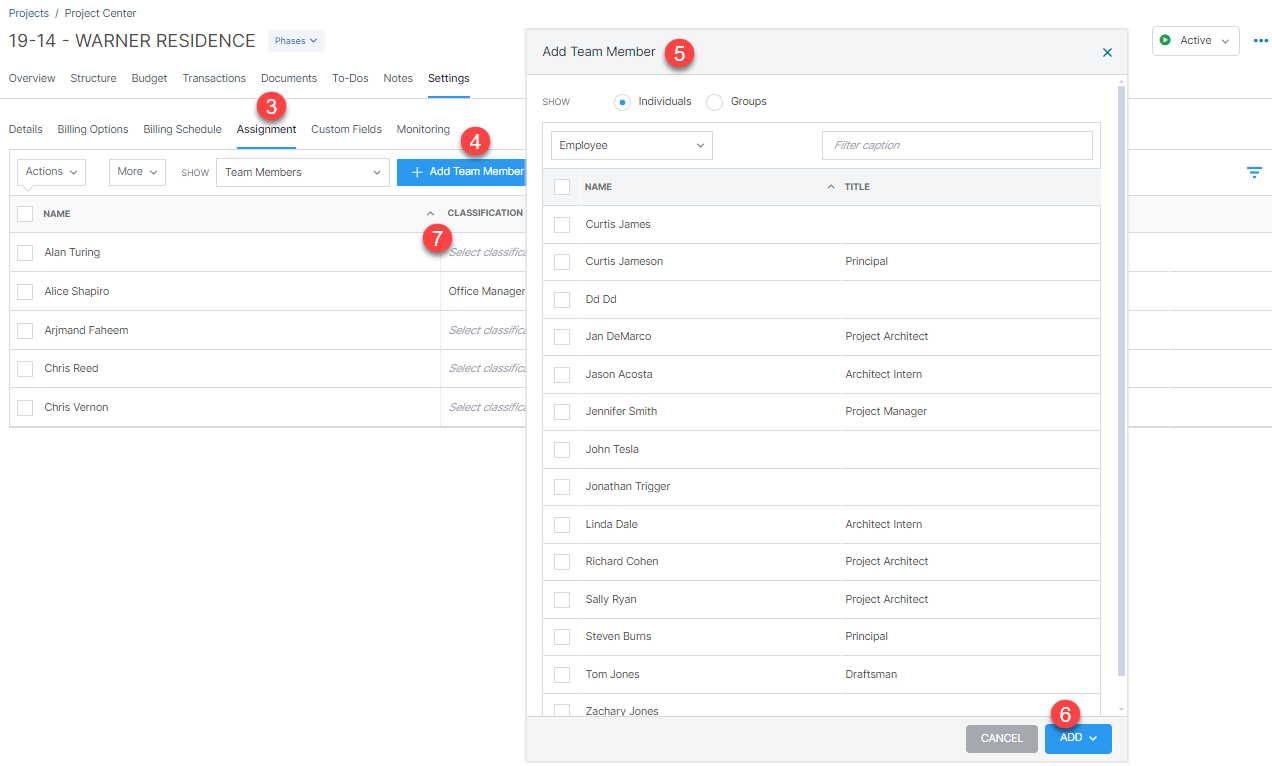The height and width of the screenshot is (766, 1272).
Task: Click the Filter caption input field
Action: tap(956, 145)
